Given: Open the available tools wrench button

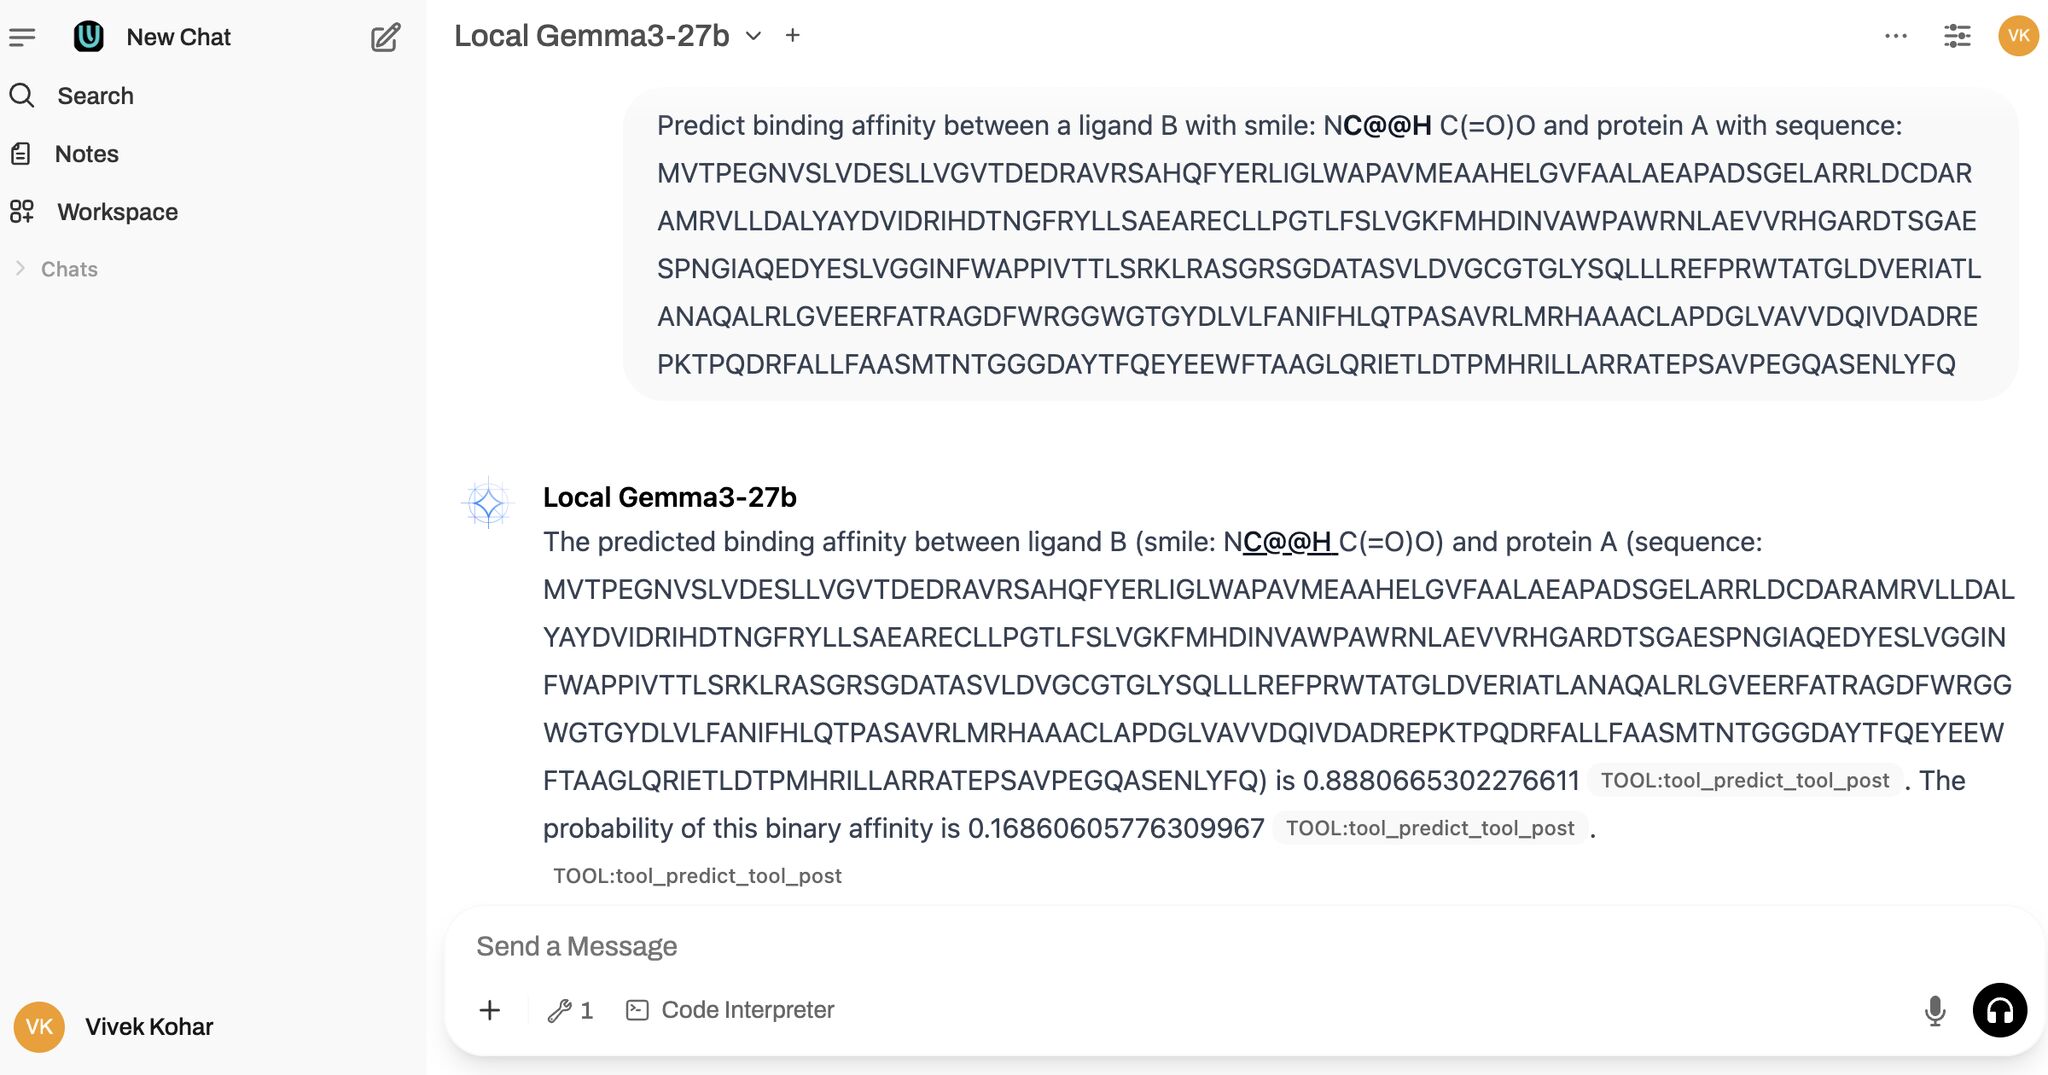Looking at the screenshot, I should (x=570, y=1010).
